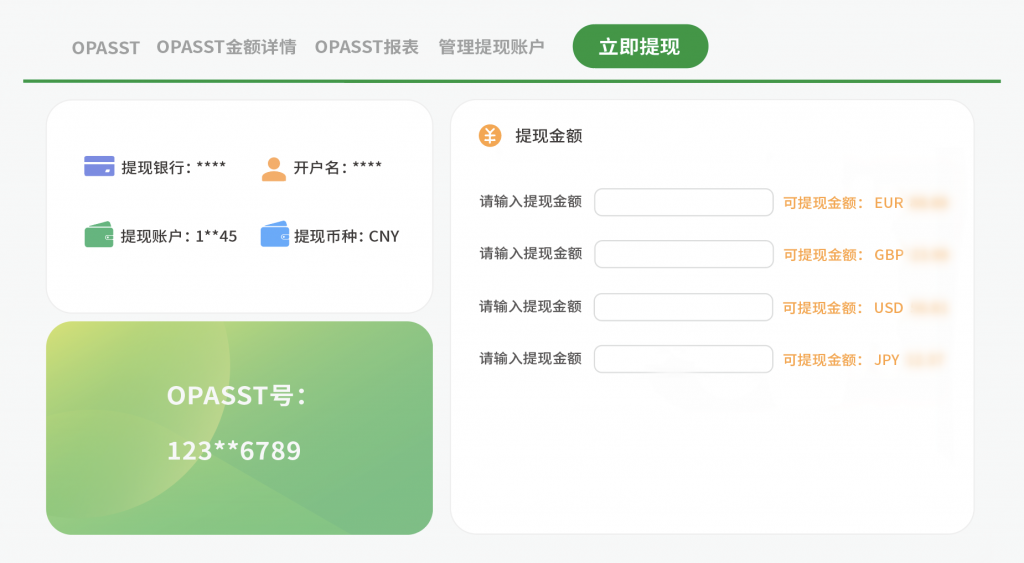The image size is (1024, 563).
Task: Click the EUR available amount text
Action: click(x=865, y=202)
